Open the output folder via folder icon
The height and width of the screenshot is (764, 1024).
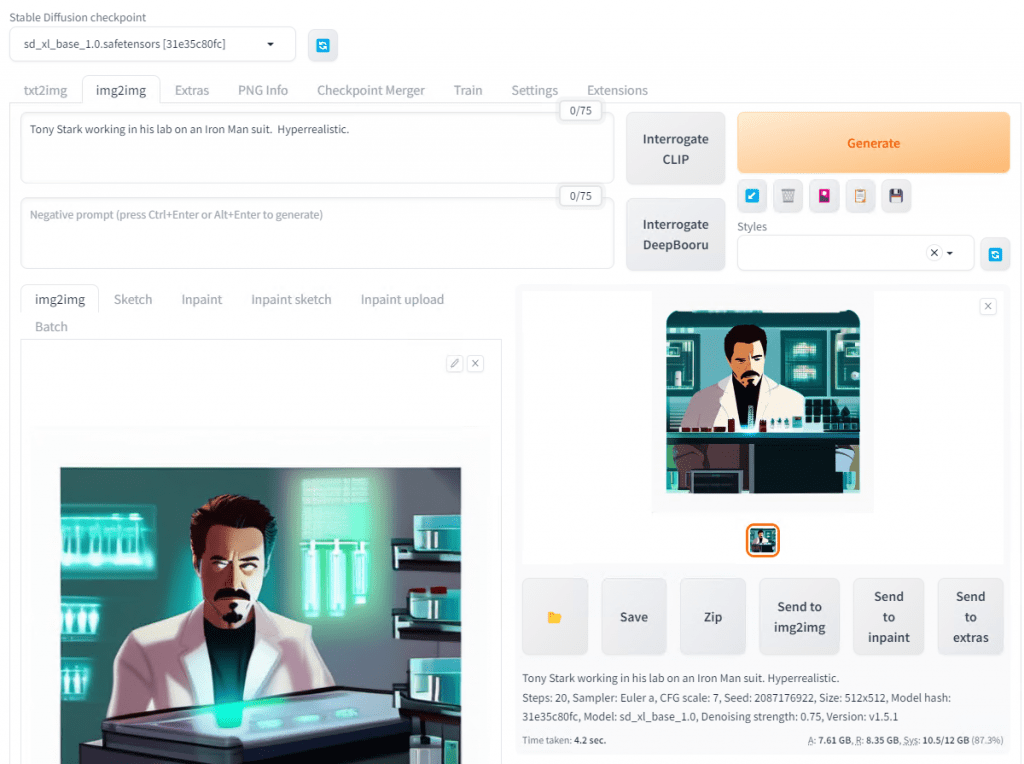click(x=554, y=616)
